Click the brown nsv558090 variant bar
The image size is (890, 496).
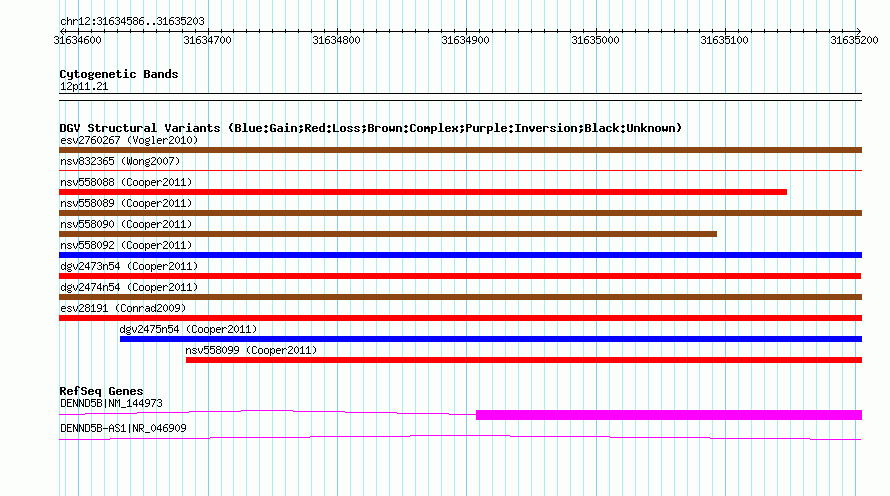pyautogui.click(x=388, y=234)
